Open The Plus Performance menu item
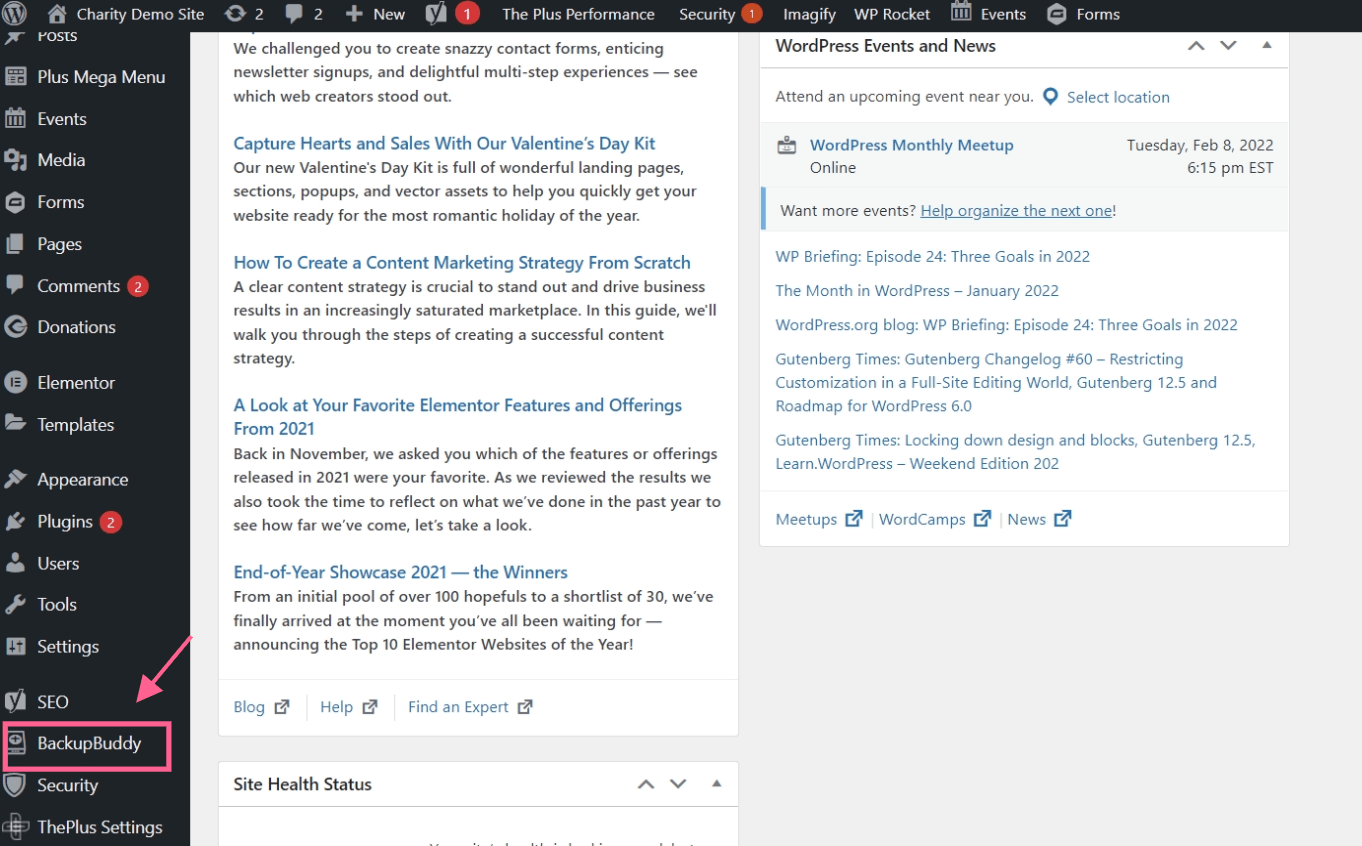 click(x=578, y=14)
